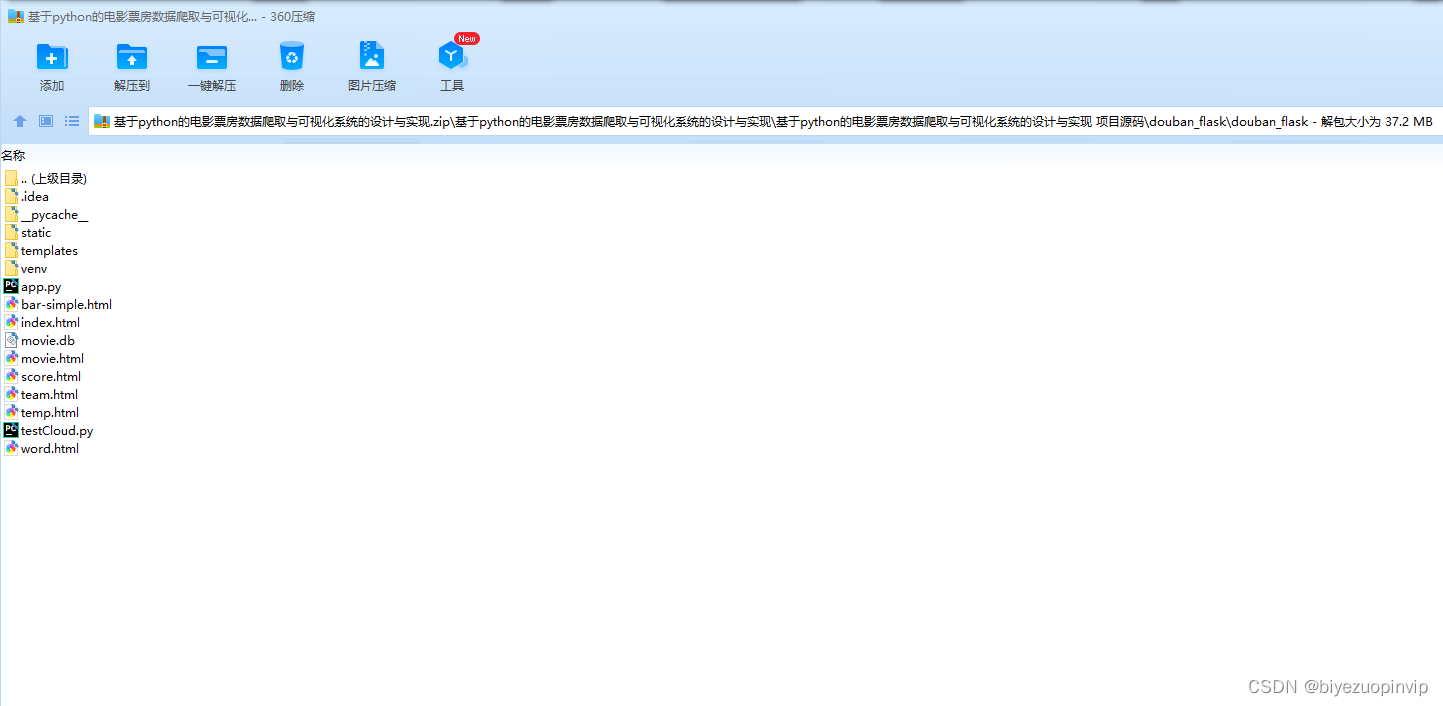The image size is (1443, 706).
Task: Click the 解压到 (Extract to) toolbar icon
Action: (x=131, y=65)
